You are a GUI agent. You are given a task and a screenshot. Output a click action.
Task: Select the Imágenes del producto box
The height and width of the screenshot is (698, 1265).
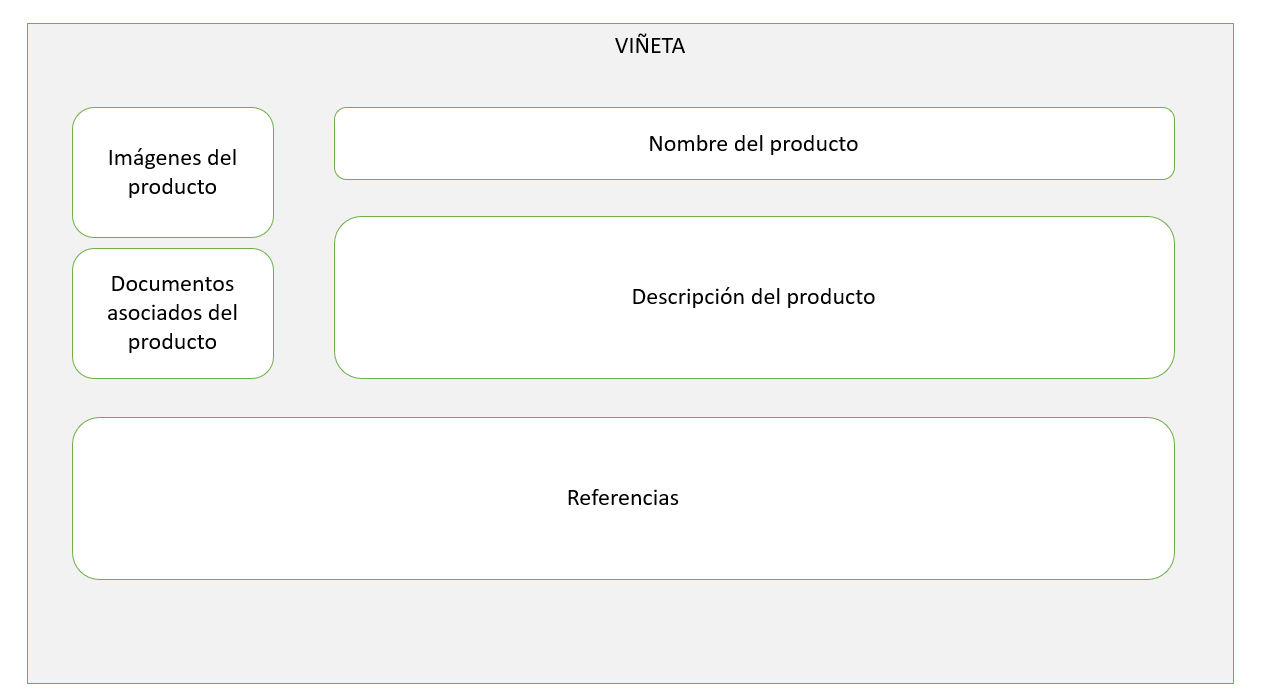(172, 210)
